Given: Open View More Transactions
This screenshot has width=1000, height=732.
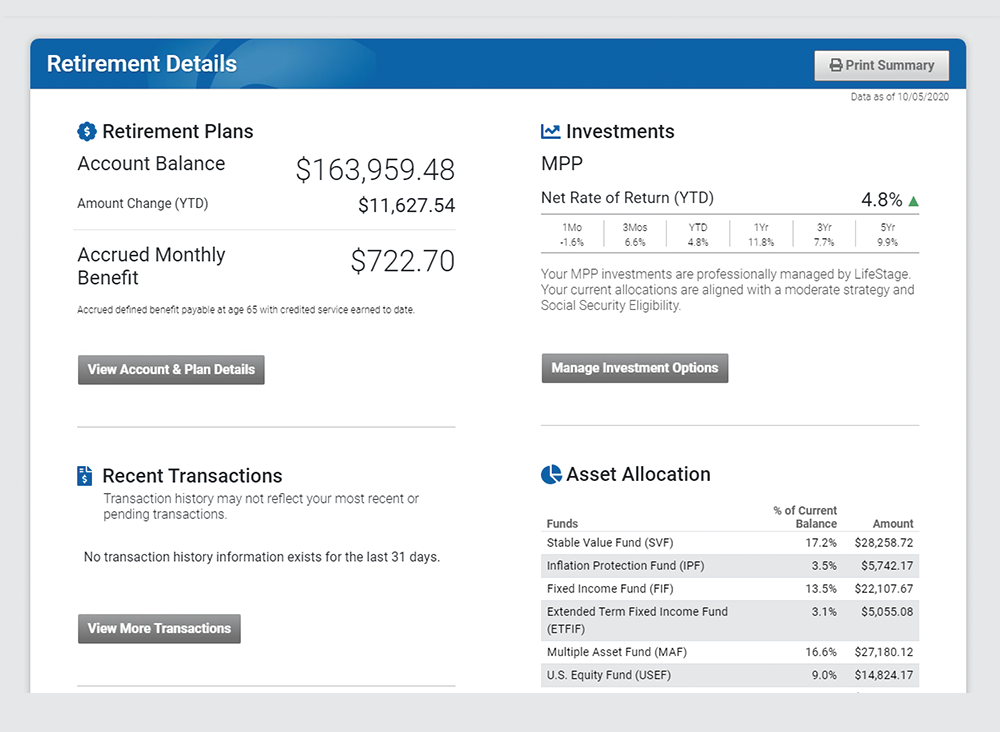Looking at the screenshot, I should point(159,629).
